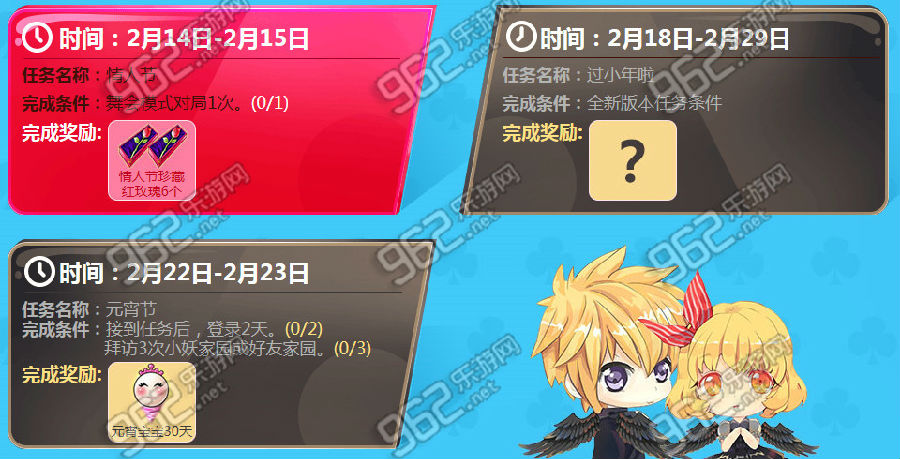Open the red rose gift box reward
The height and width of the screenshot is (459, 900).
152,161
